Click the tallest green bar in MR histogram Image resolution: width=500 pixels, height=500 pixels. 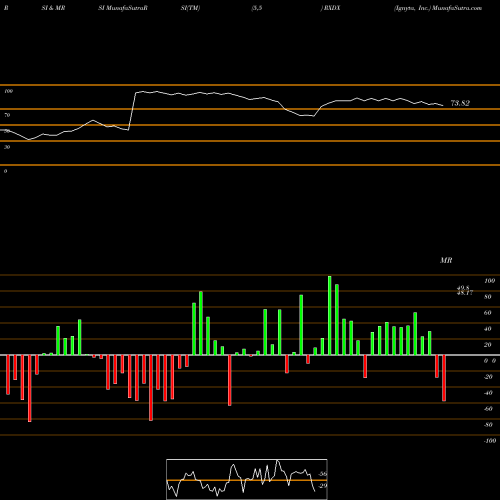[x=330, y=315]
